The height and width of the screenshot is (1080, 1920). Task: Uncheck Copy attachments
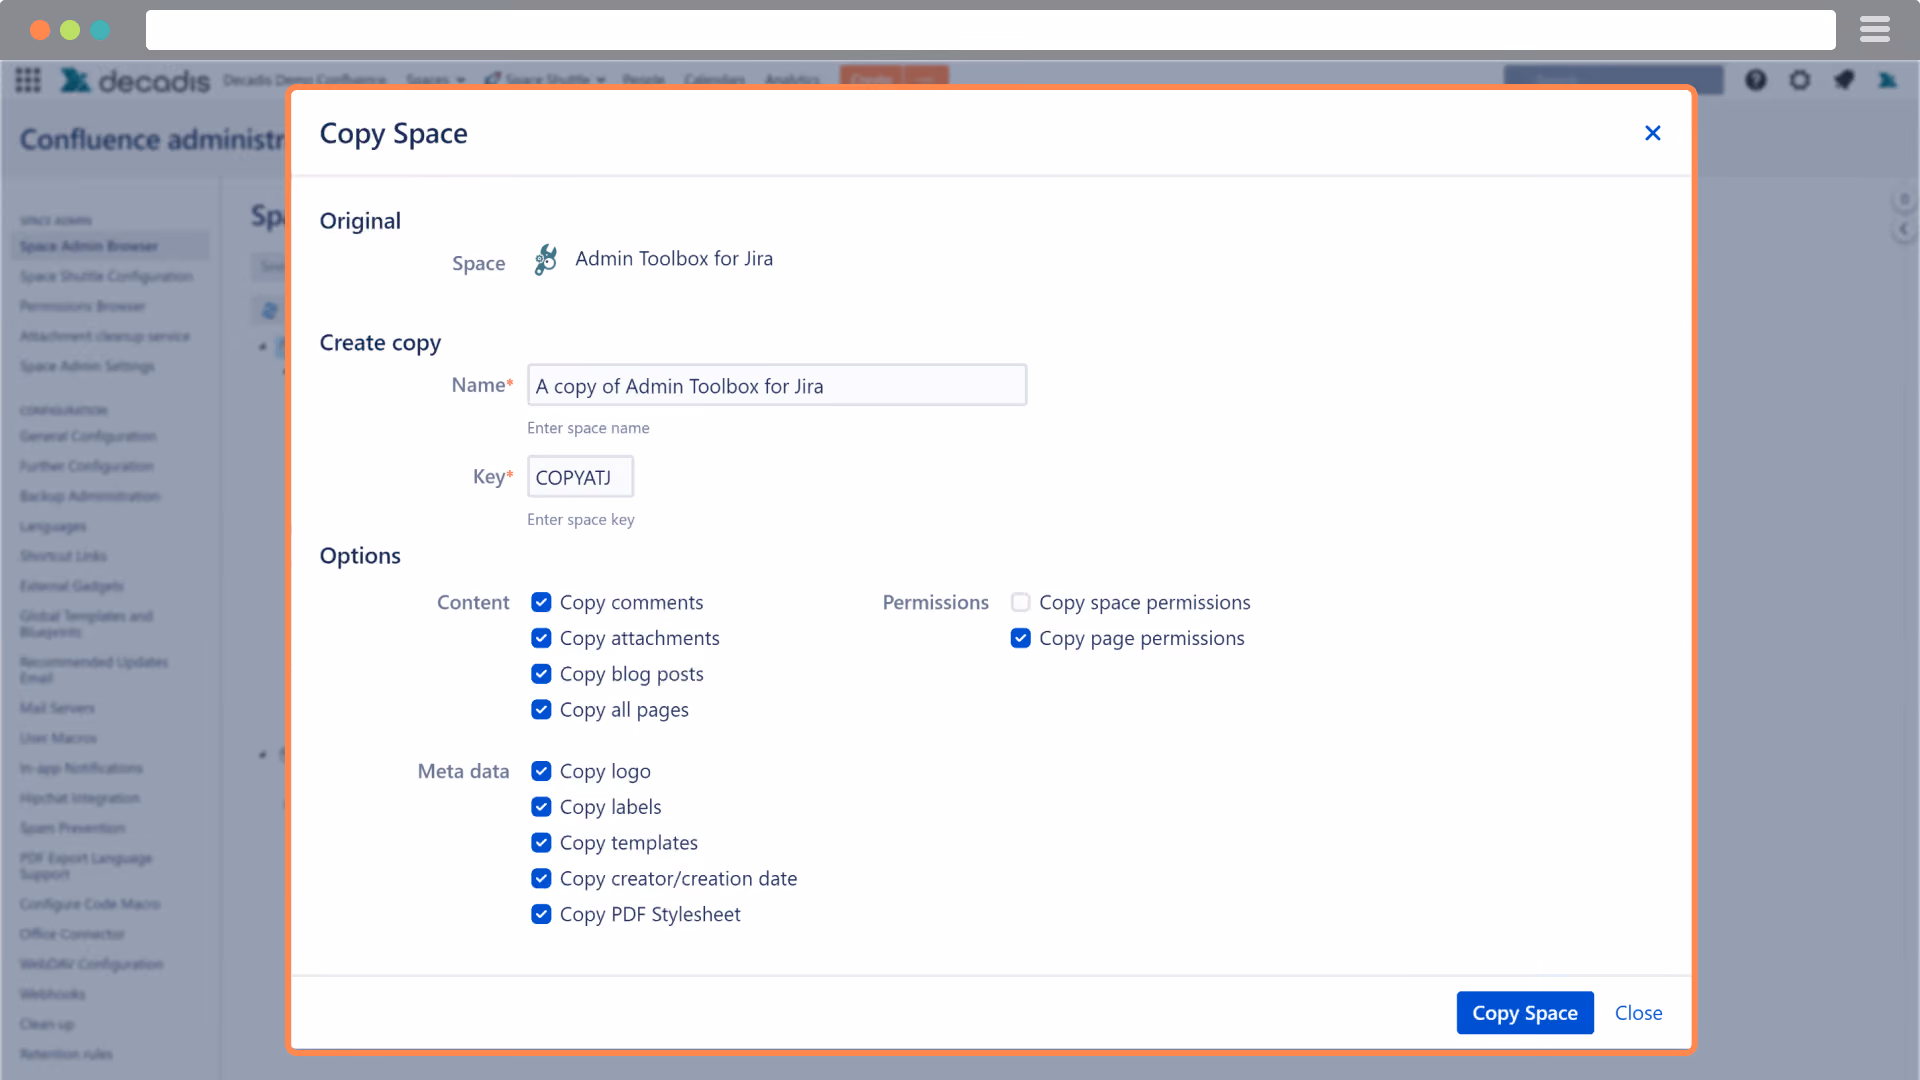(541, 638)
